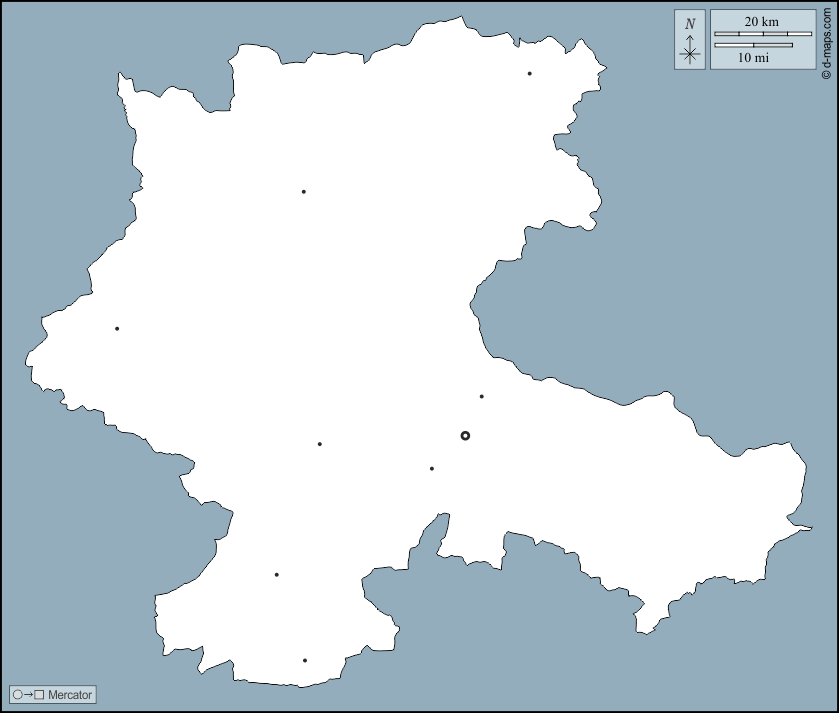Click the city dot just southwest of capital ring
The height and width of the screenshot is (713, 839).
click(432, 468)
